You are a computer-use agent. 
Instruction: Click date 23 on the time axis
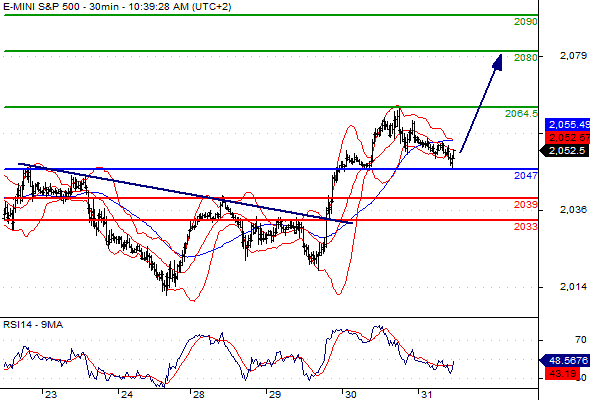(x=51, y=395)
